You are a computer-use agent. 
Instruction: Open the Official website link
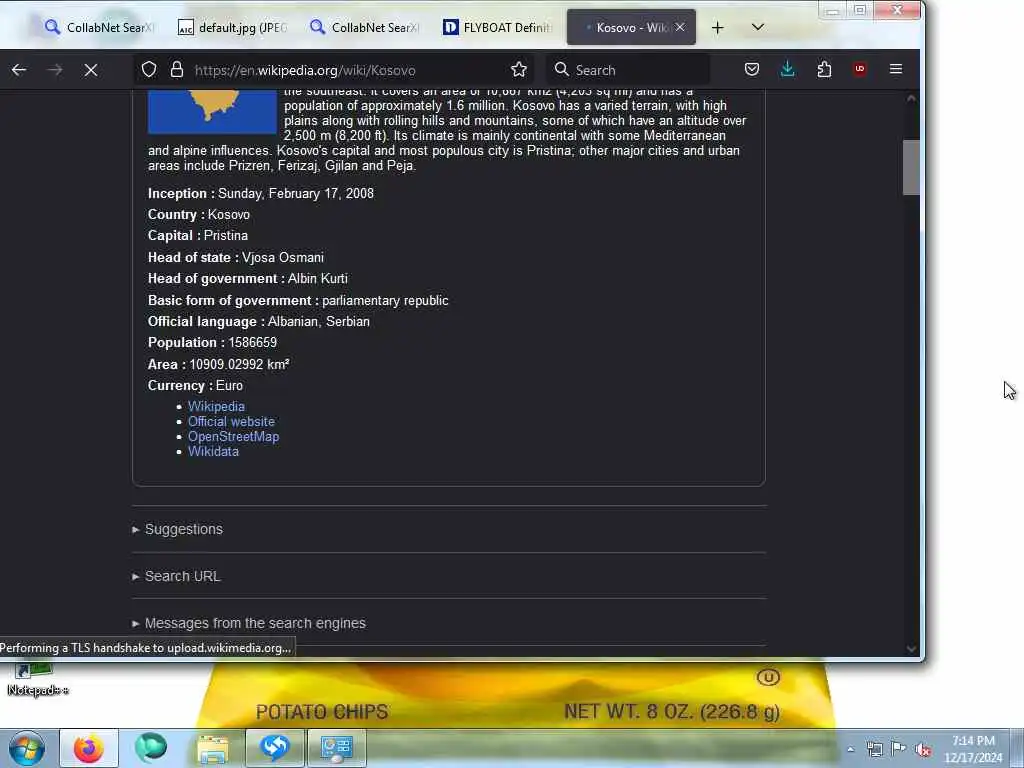[231, 421]
